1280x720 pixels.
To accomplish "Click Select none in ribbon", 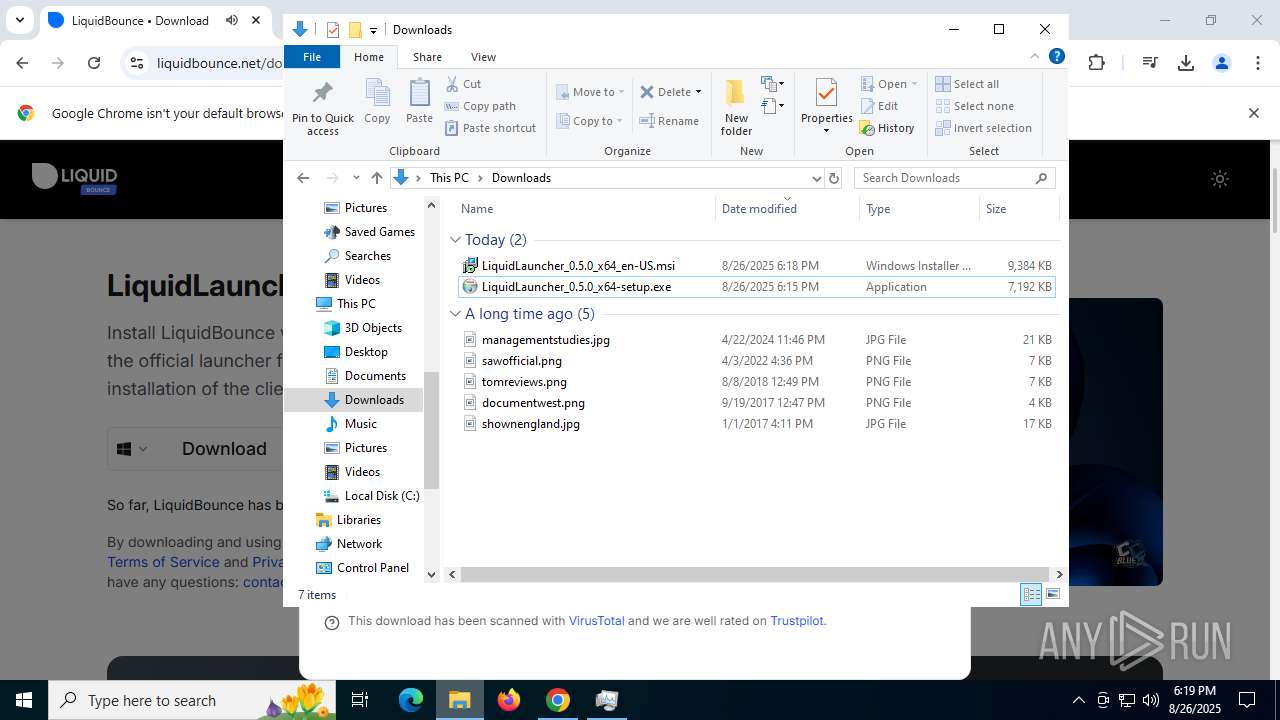I will [974, 106].
